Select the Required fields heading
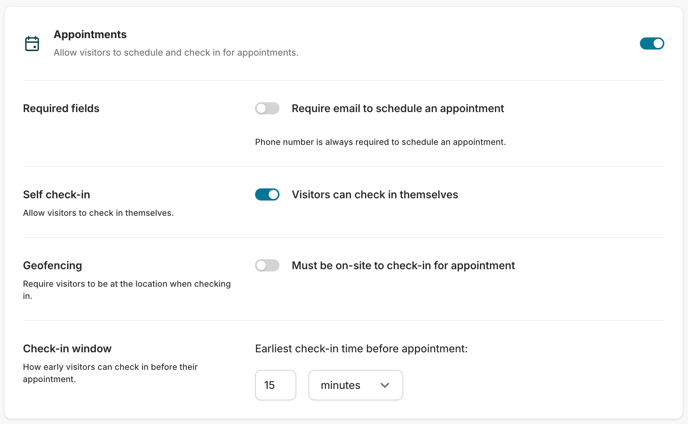 [61, 109]
